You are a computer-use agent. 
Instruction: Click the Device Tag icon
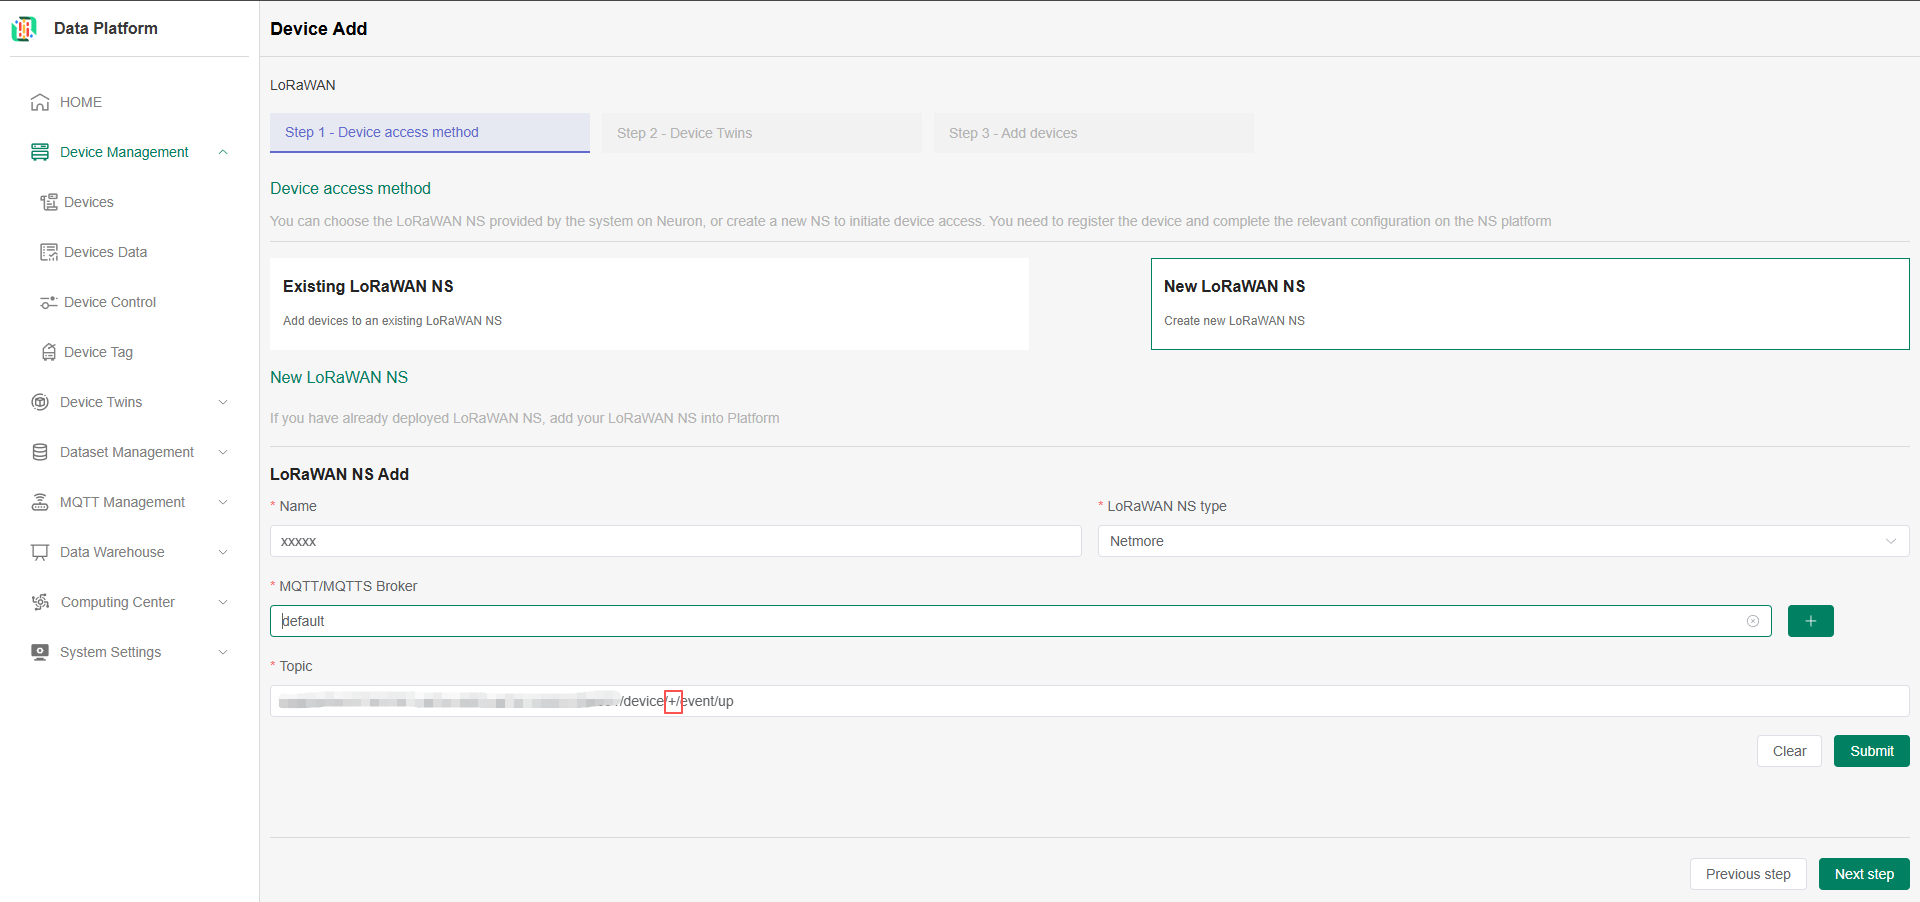[x=48, y=352]
